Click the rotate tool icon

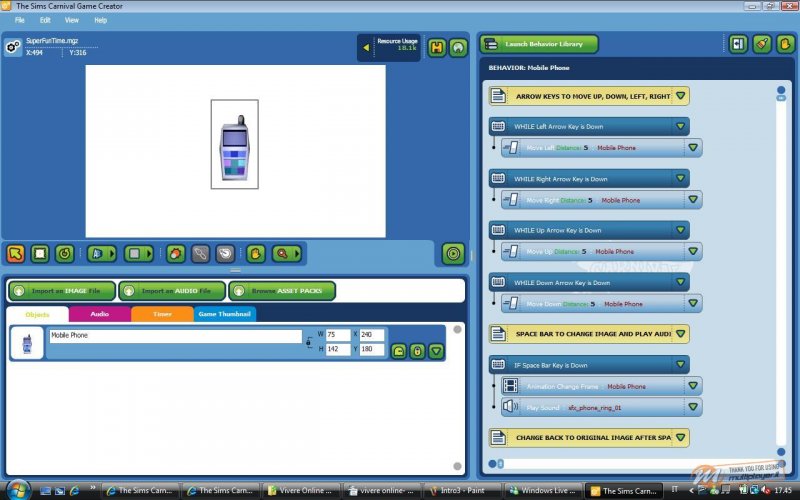click(64, 254)
